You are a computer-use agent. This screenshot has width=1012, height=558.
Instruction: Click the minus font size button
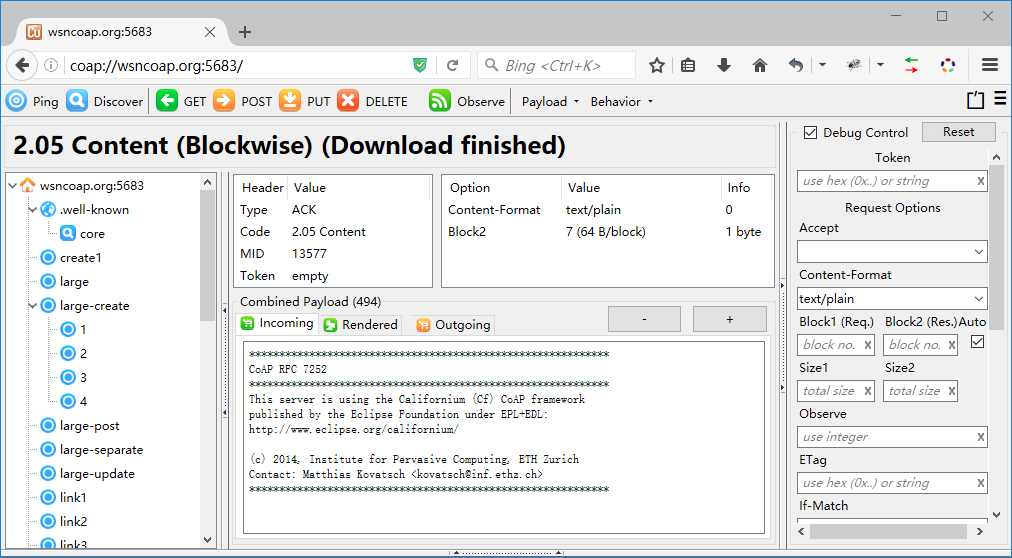click(644, 319)
